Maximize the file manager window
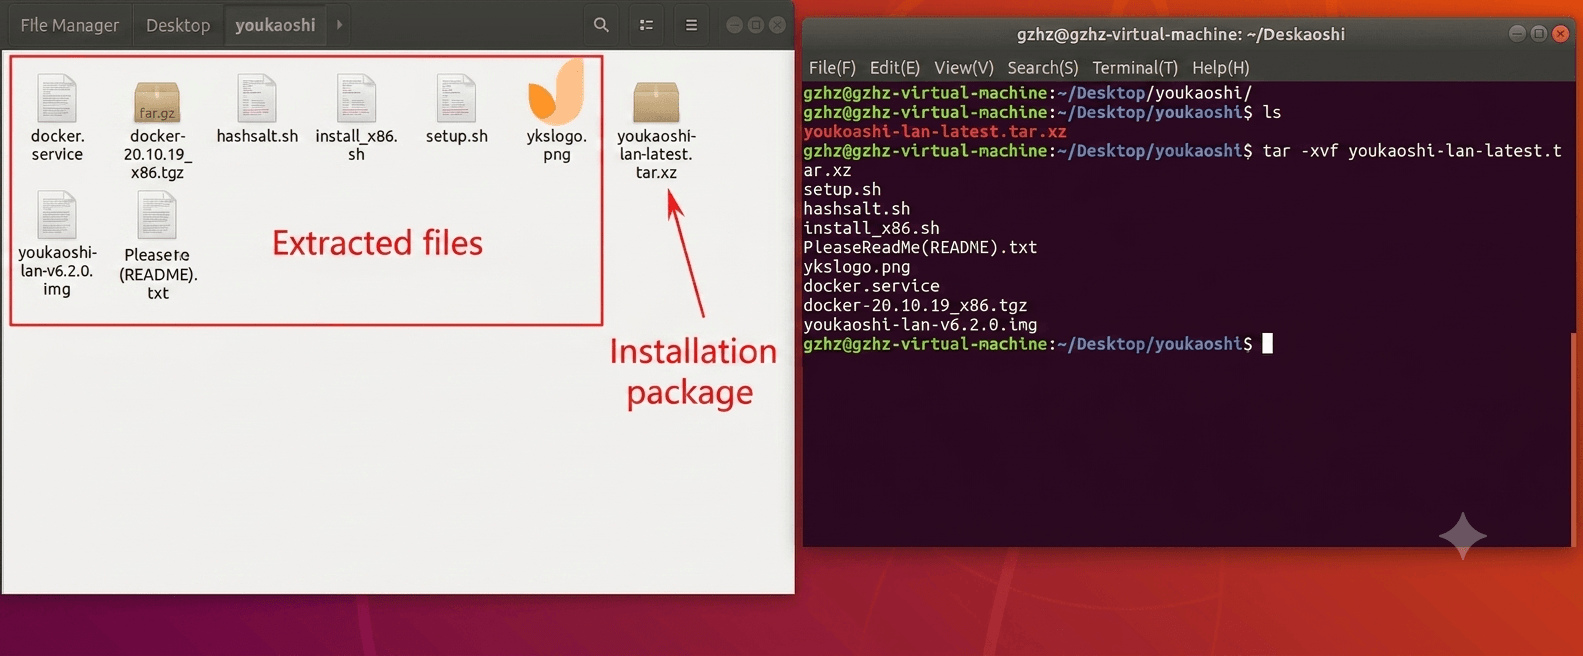1583x656 pixels. [756, 25]
